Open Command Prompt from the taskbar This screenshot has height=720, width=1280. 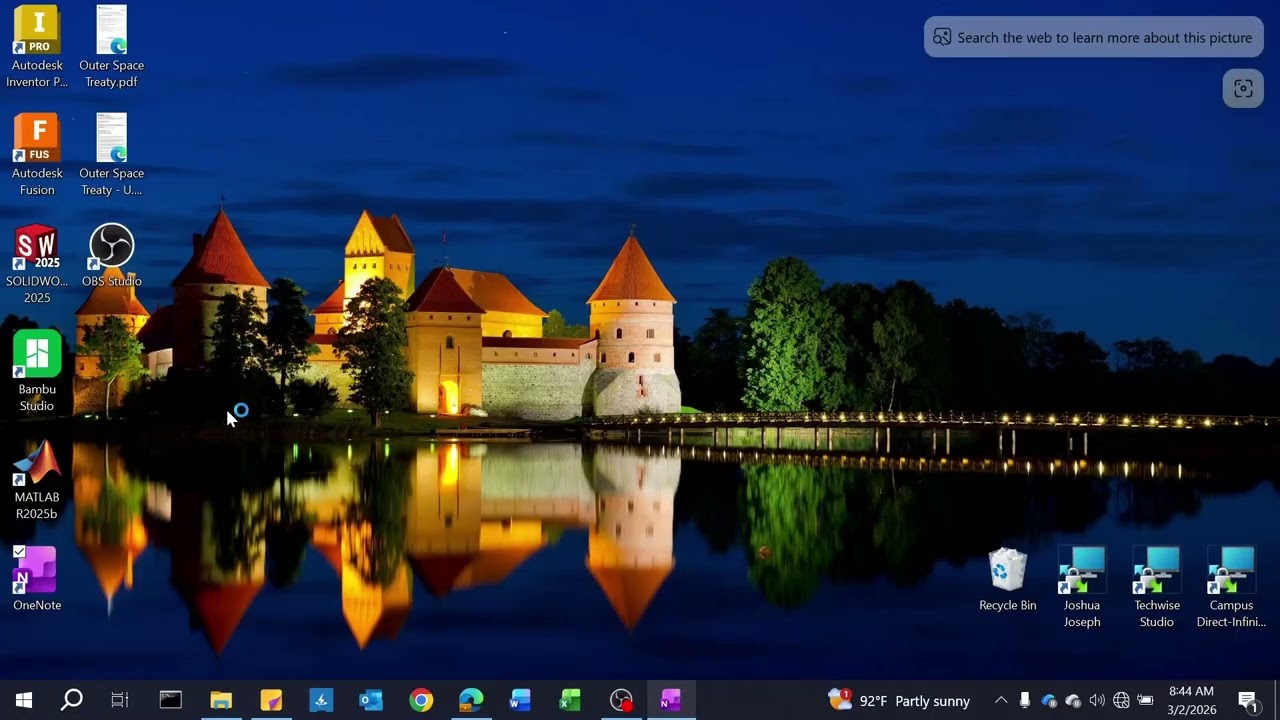[171, 700]
